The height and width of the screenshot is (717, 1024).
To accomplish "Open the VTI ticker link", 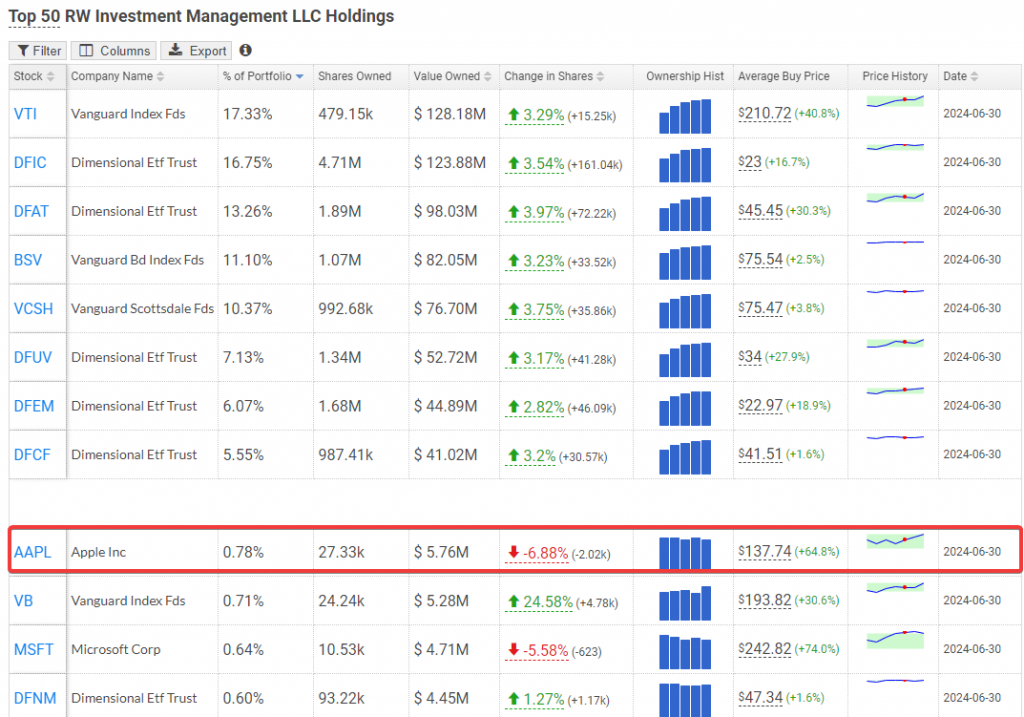I will (x=25, y=114).
